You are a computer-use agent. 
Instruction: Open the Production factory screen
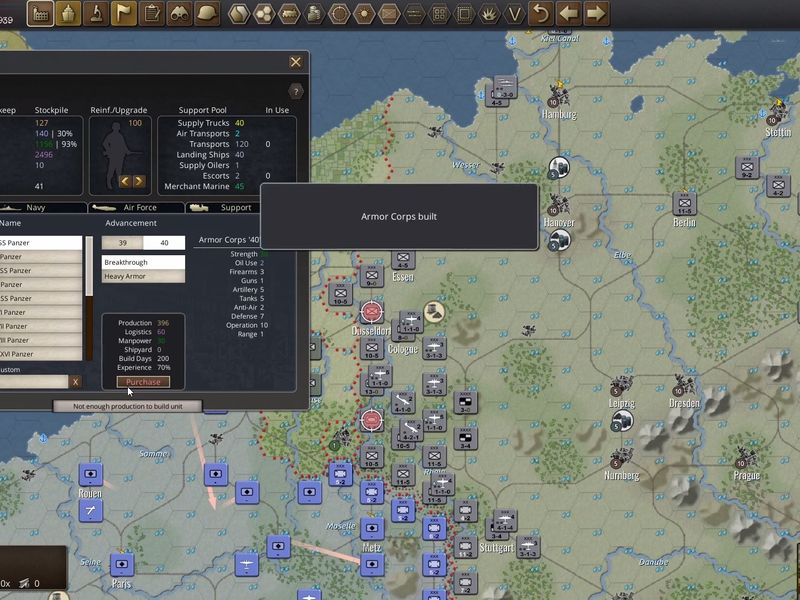40,13
